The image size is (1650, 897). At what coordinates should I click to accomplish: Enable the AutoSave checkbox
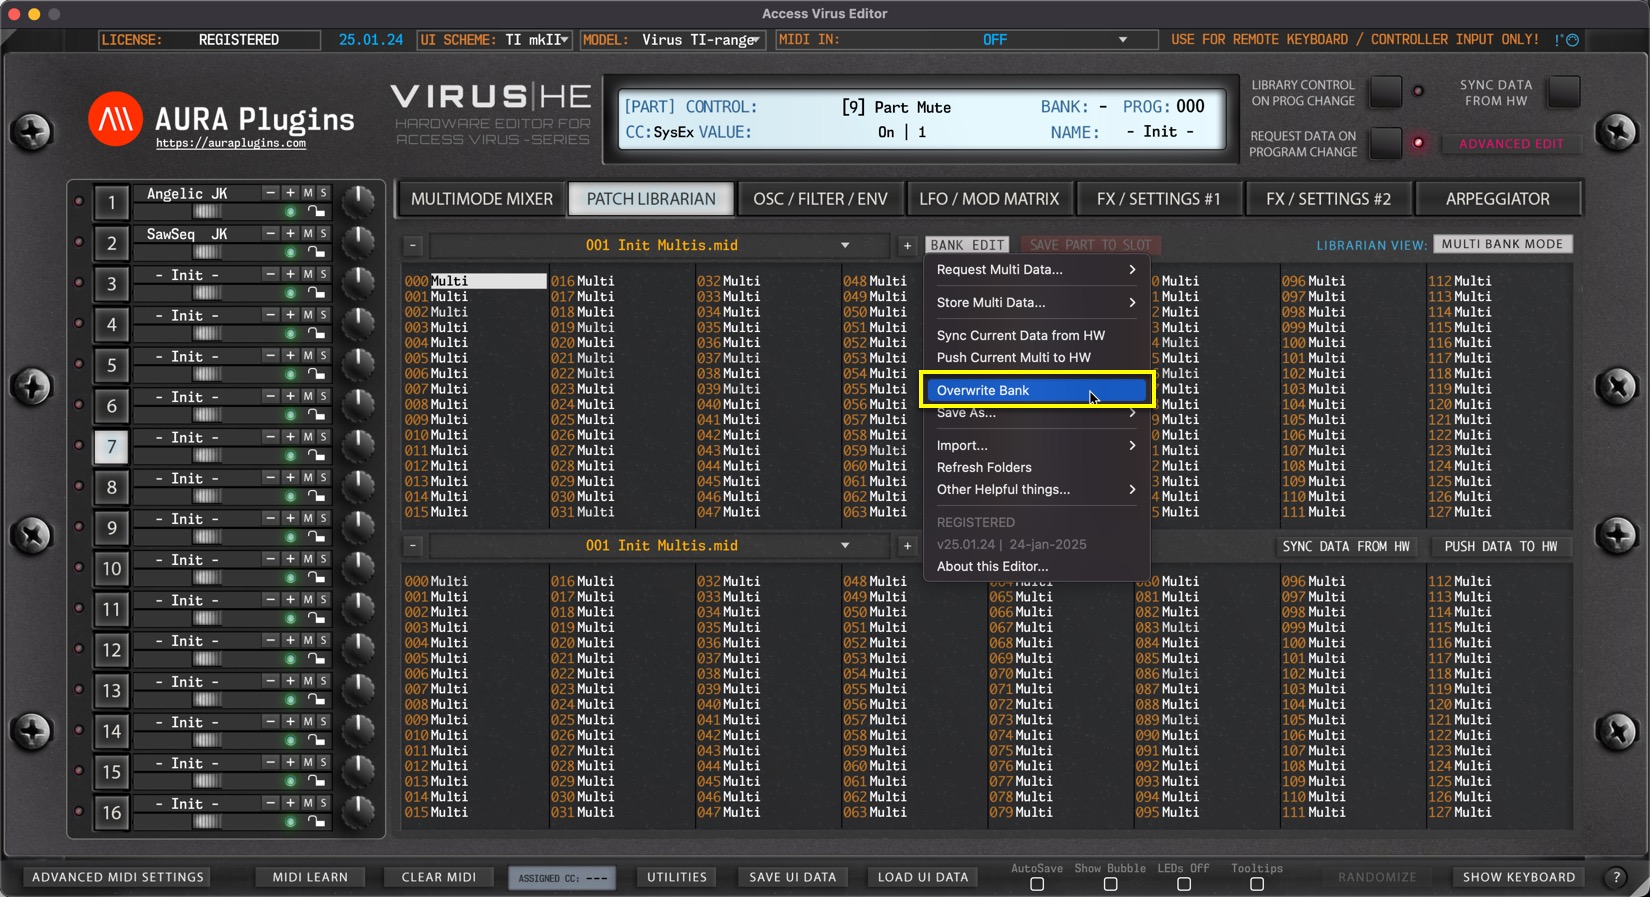point(1037,884)
